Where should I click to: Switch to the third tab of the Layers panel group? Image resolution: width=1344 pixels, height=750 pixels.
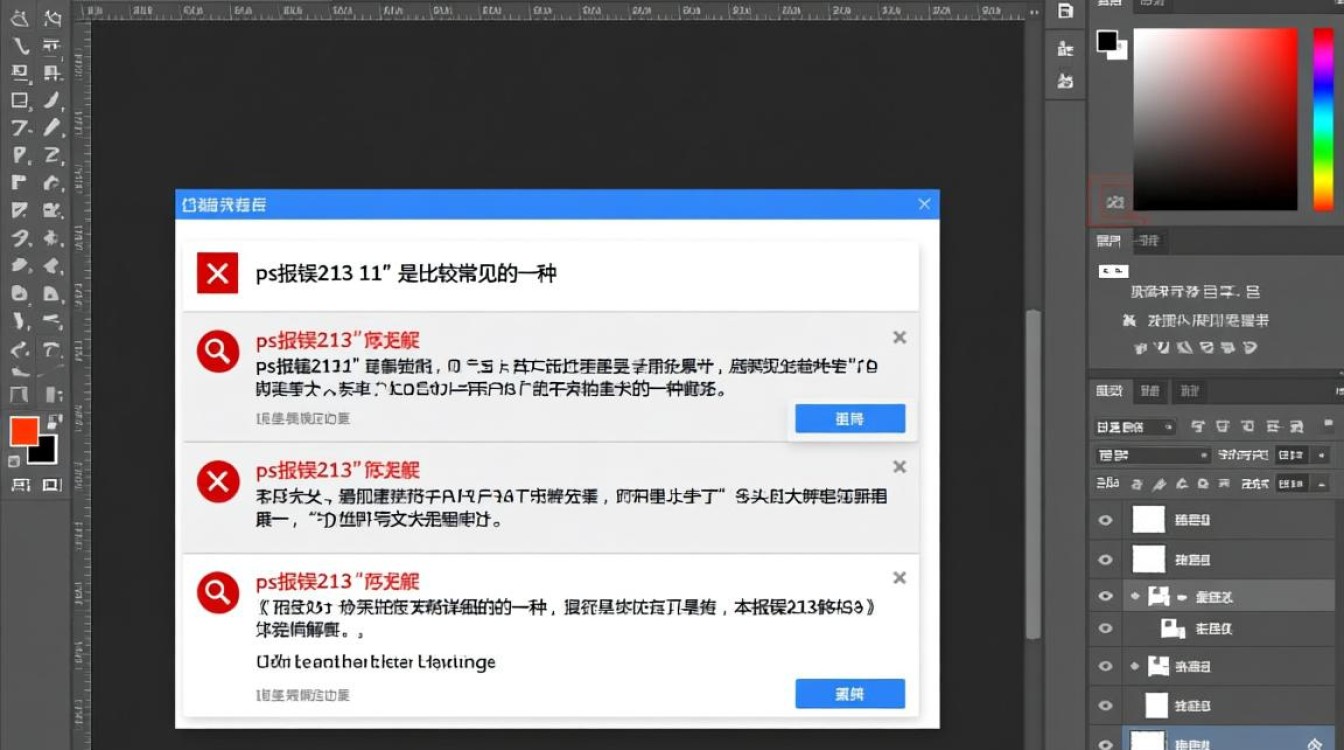(1187, 391)
